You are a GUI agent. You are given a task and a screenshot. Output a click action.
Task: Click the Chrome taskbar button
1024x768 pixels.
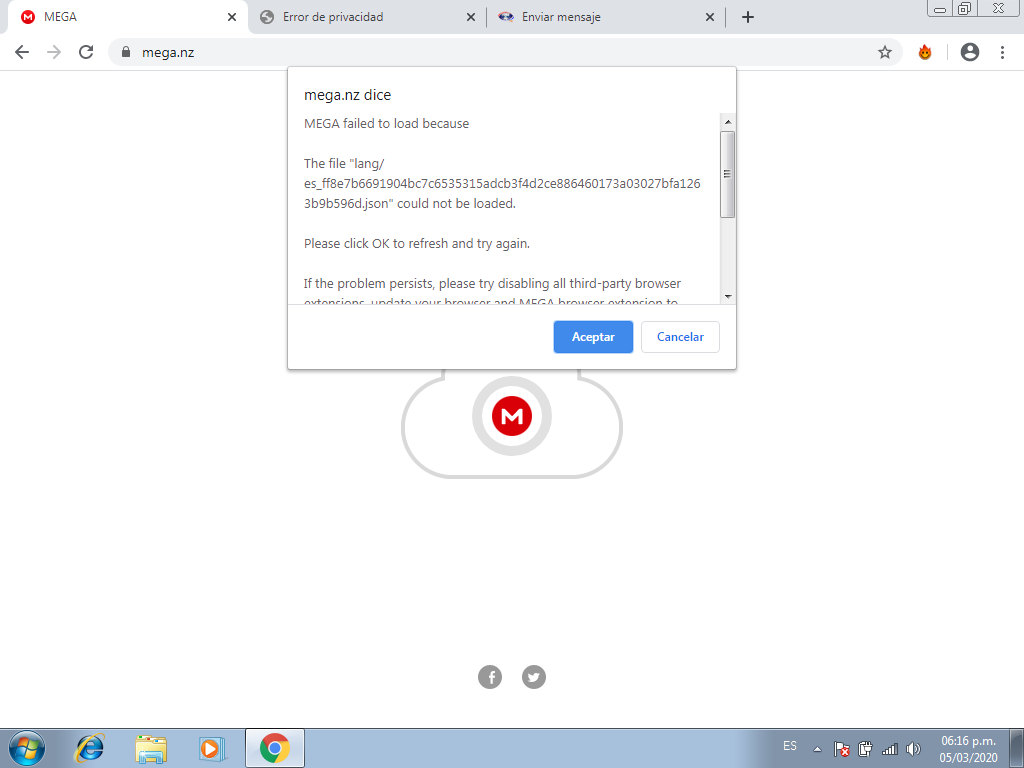point(275,748)
